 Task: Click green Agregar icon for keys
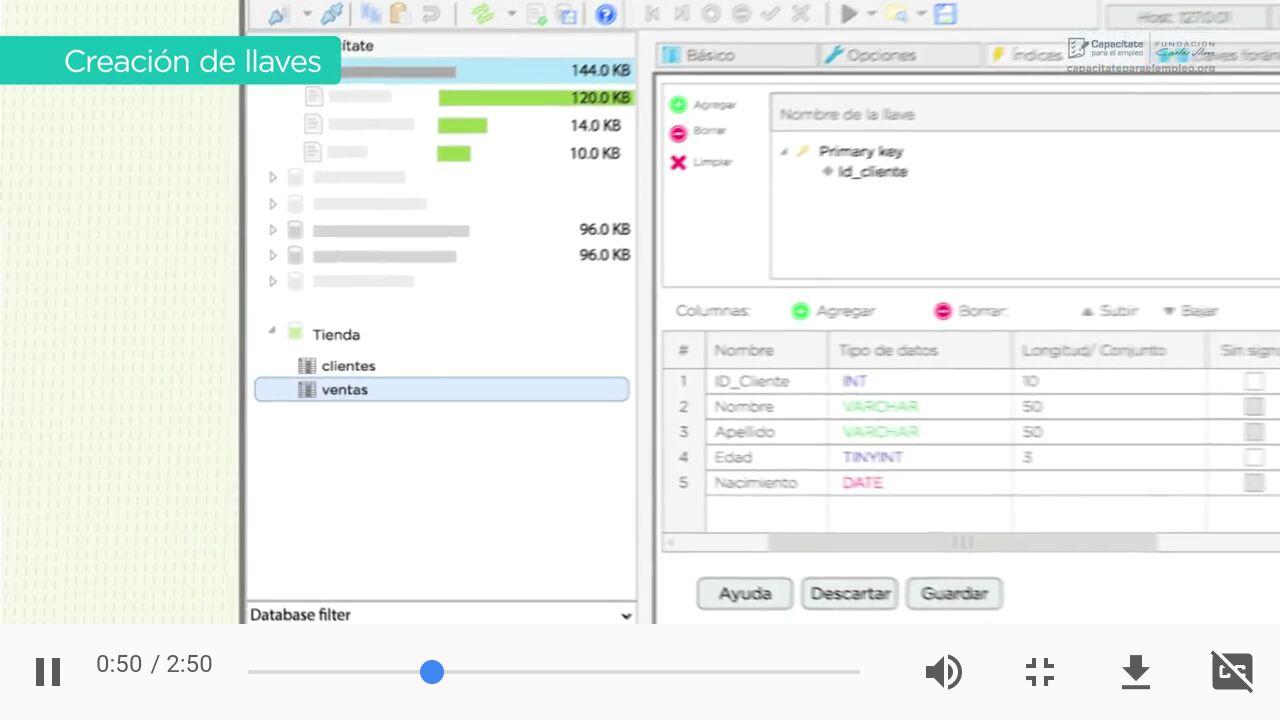point(679,104)
